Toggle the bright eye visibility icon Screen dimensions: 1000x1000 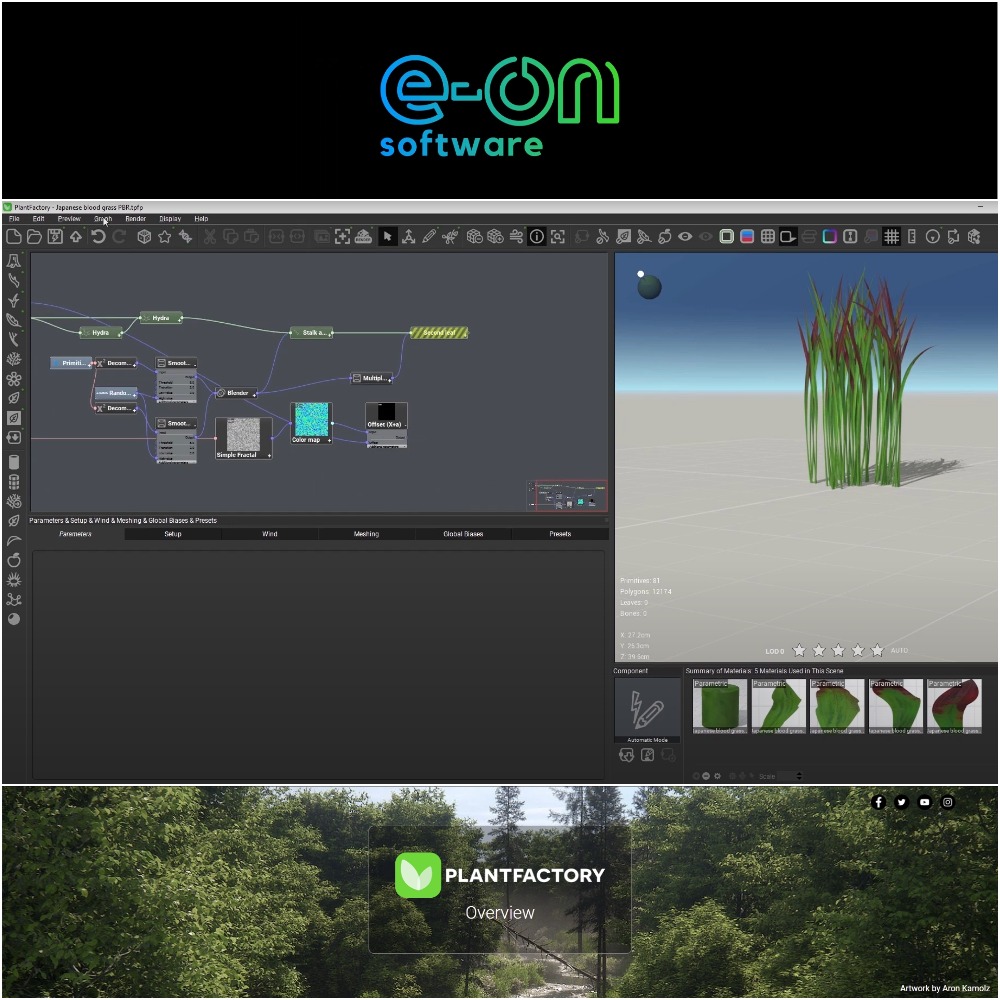pos(685,237)
